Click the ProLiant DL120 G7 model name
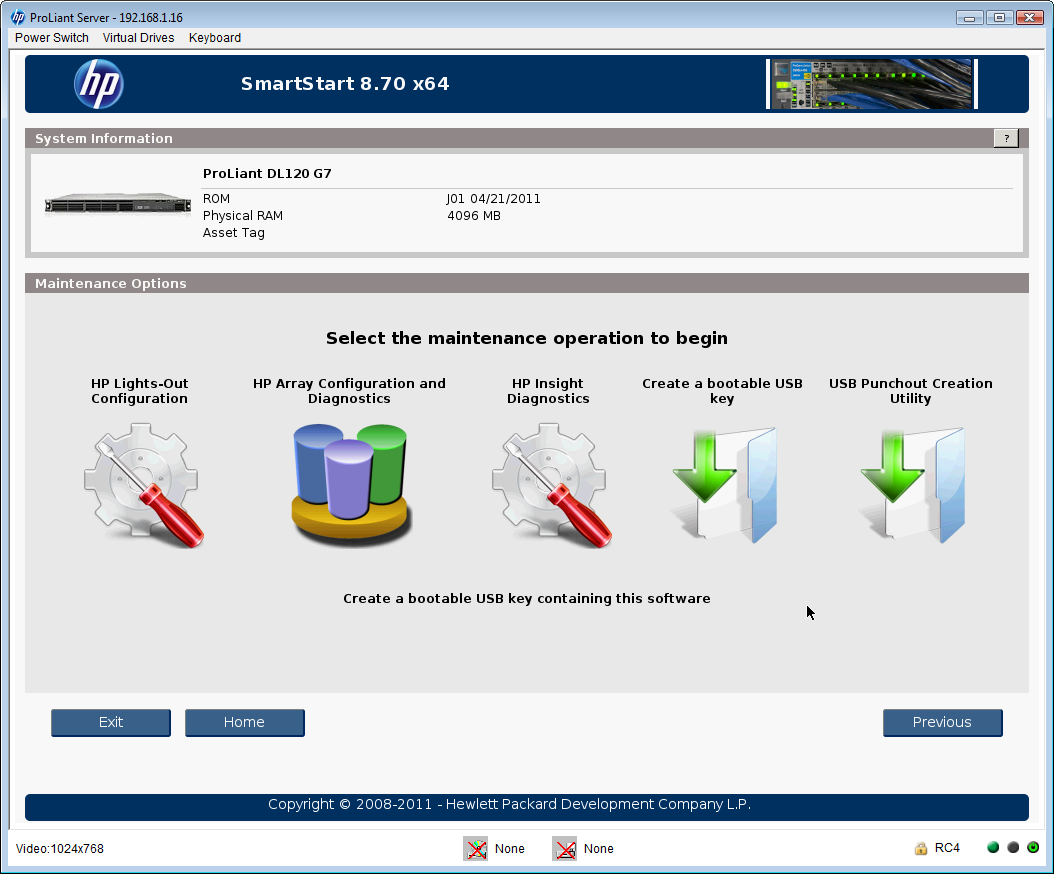The width and height of the screenshot is (1054, 874). 268,173
